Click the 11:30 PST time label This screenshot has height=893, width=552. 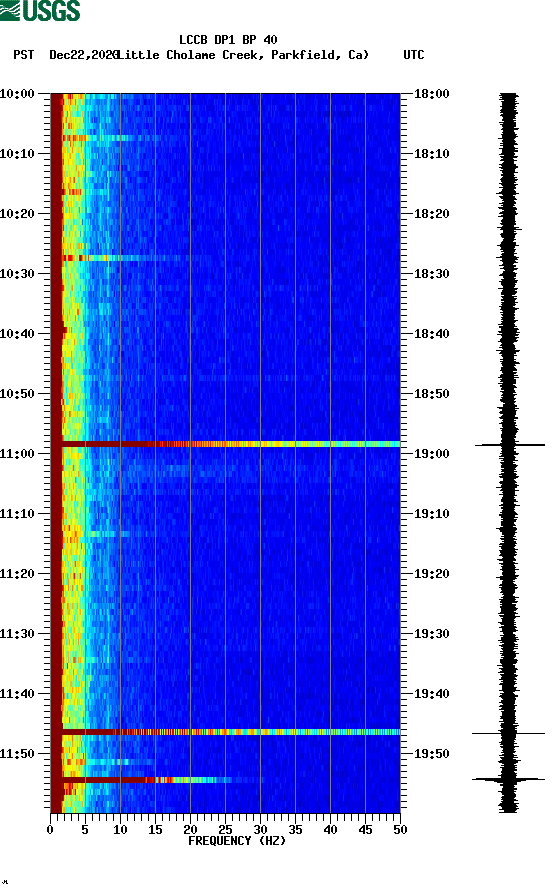pyautogui.click(x=17, y=634)
